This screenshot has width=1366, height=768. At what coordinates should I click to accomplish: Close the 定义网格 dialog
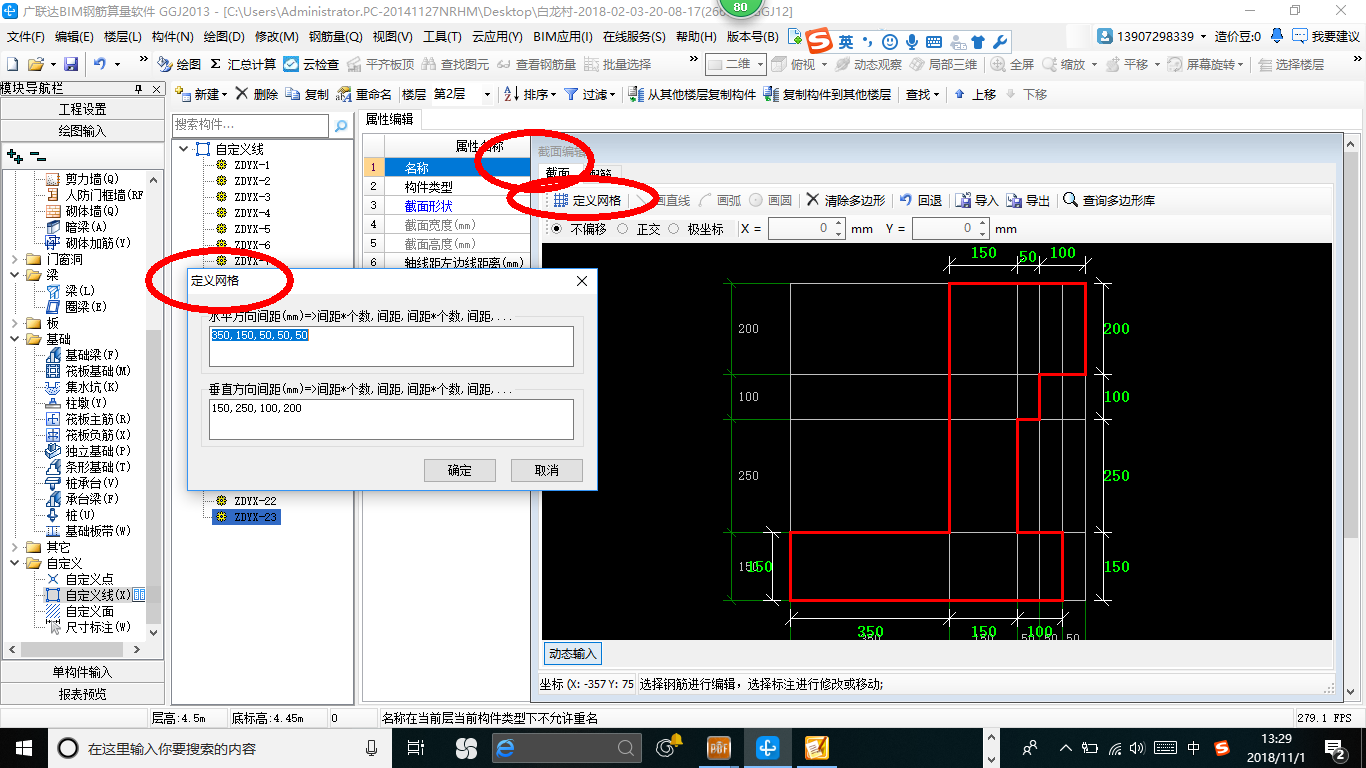[582, 281]
